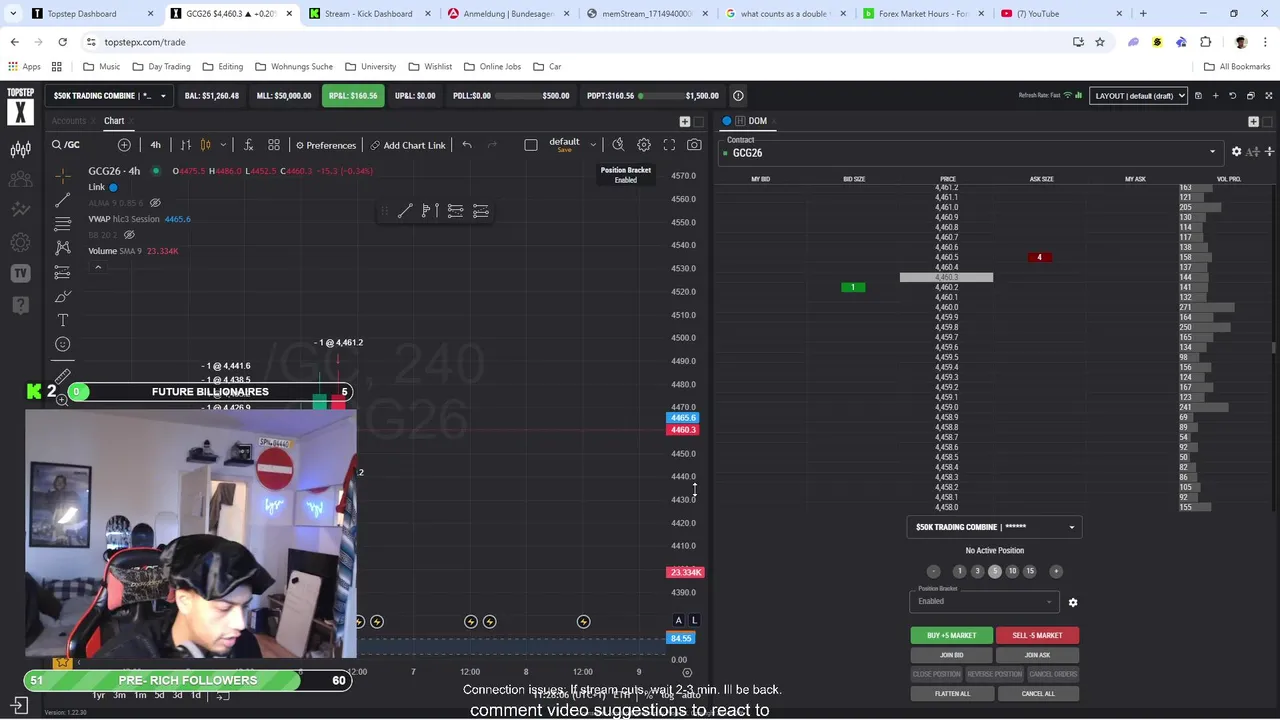Undo the last chart action

467,145
